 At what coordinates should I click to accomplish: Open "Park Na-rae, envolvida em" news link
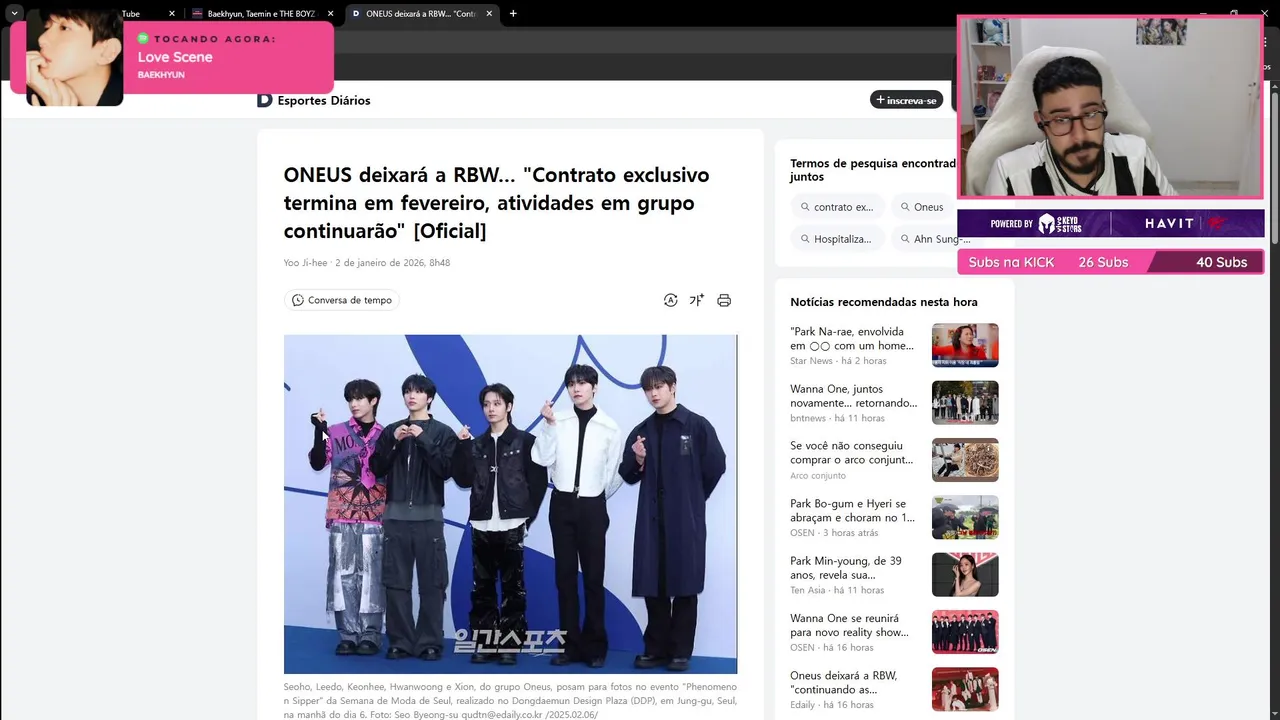pos(852,338)
